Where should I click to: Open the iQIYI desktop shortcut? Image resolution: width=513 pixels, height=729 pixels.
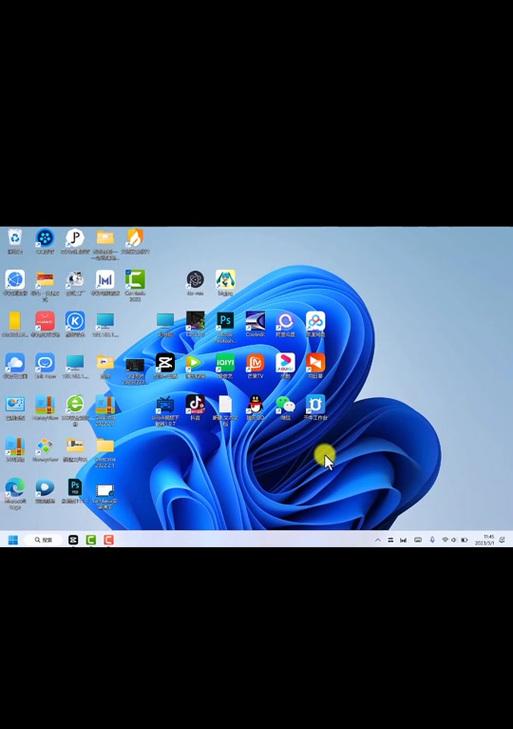pos(225,363)
